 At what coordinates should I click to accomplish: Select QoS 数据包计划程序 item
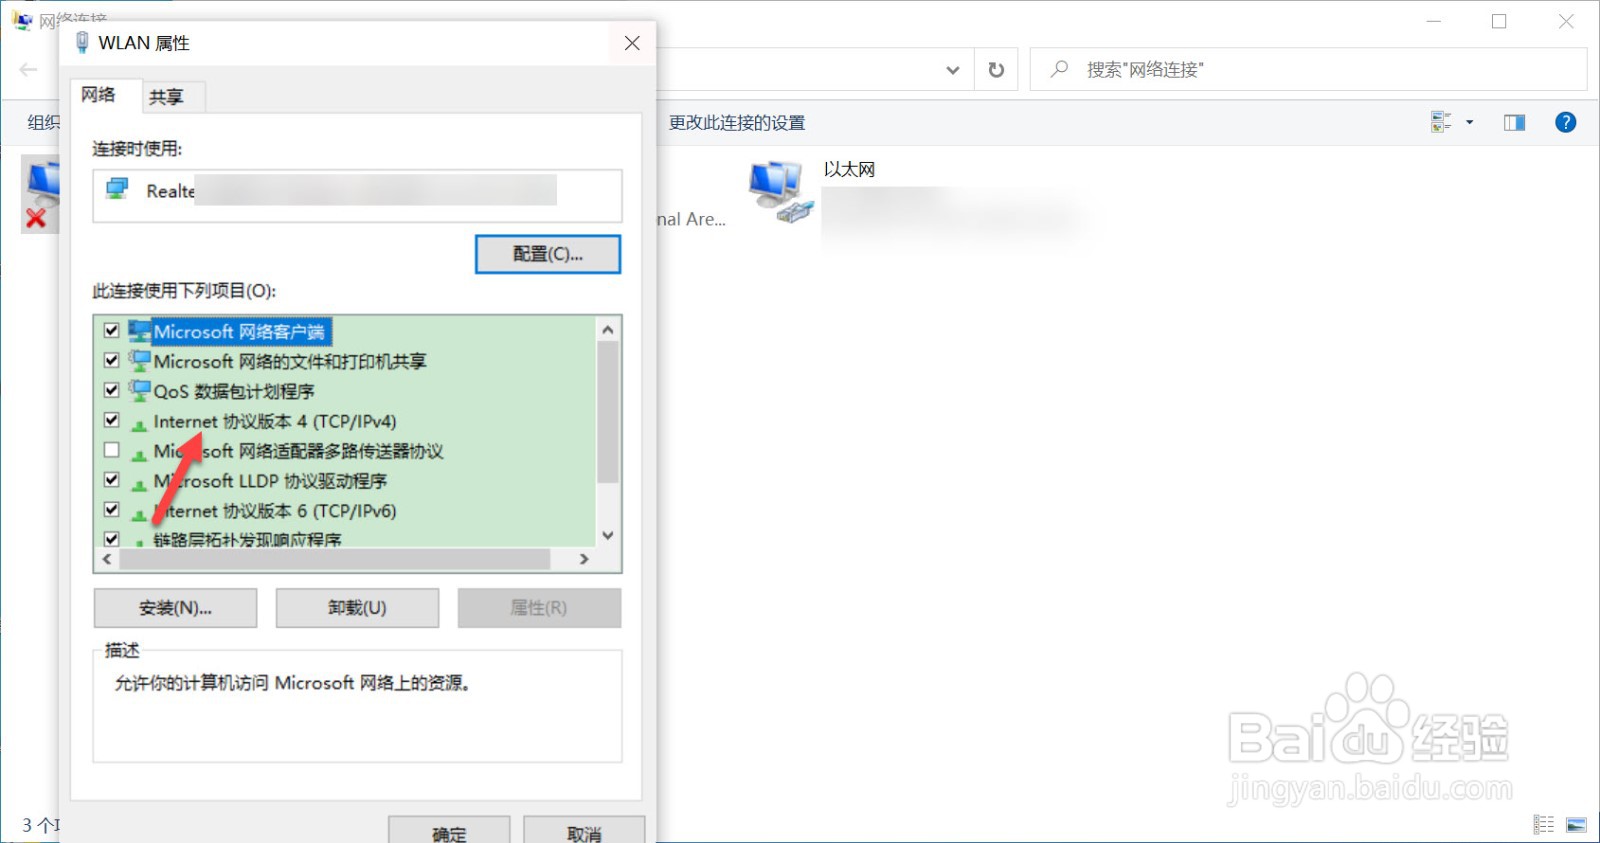coord(234,391)
